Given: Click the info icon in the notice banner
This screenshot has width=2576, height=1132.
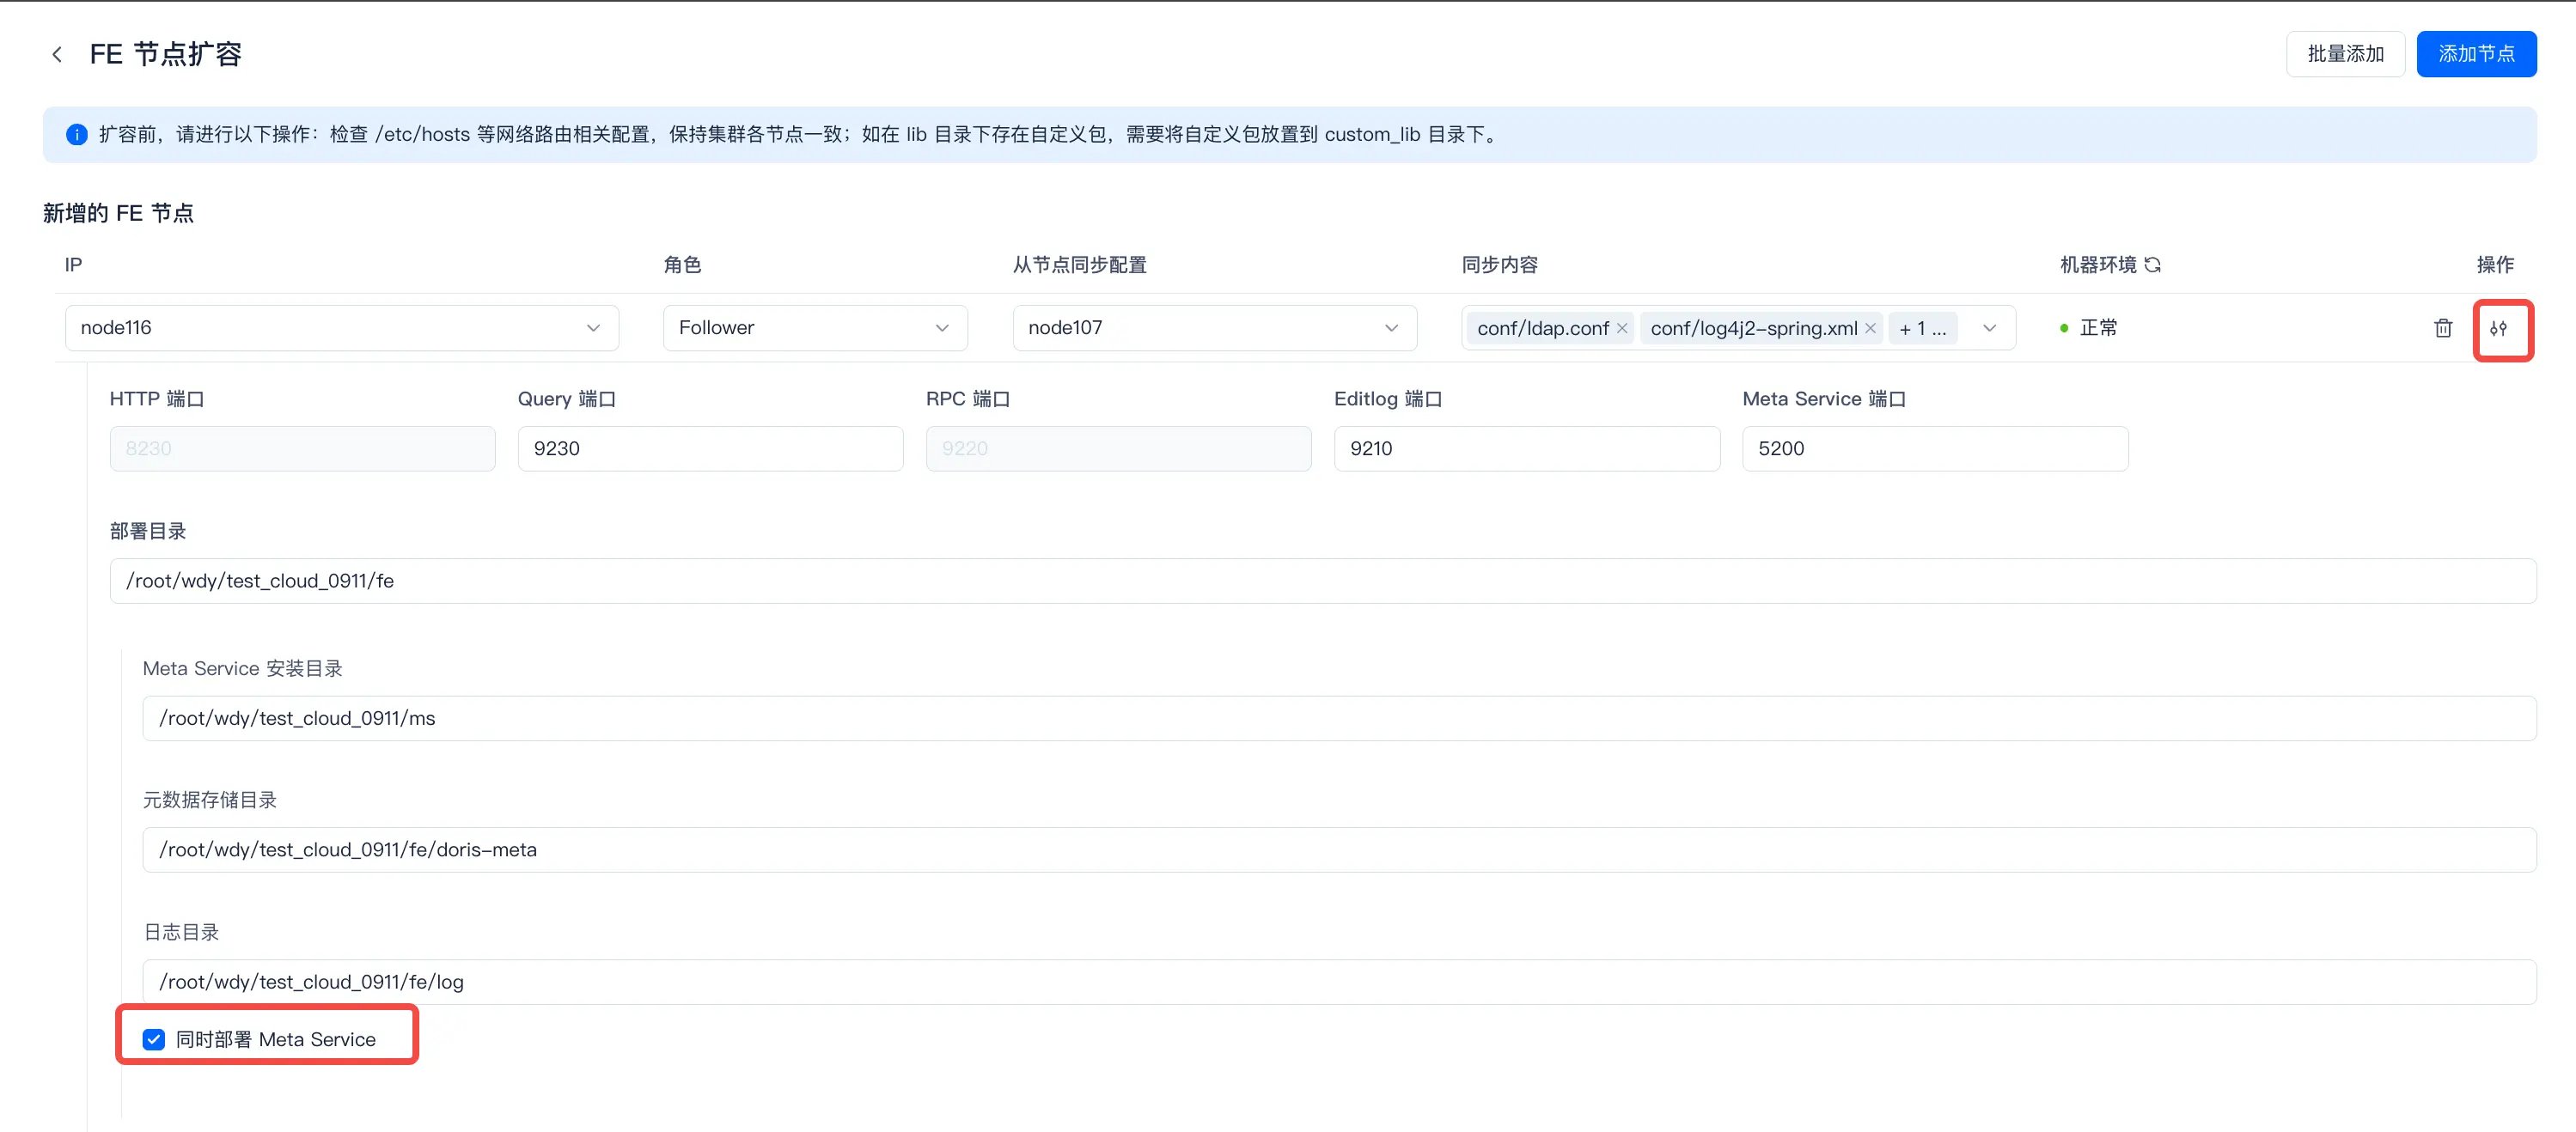Looking at the screenshot, I should [x=76, y=135].
